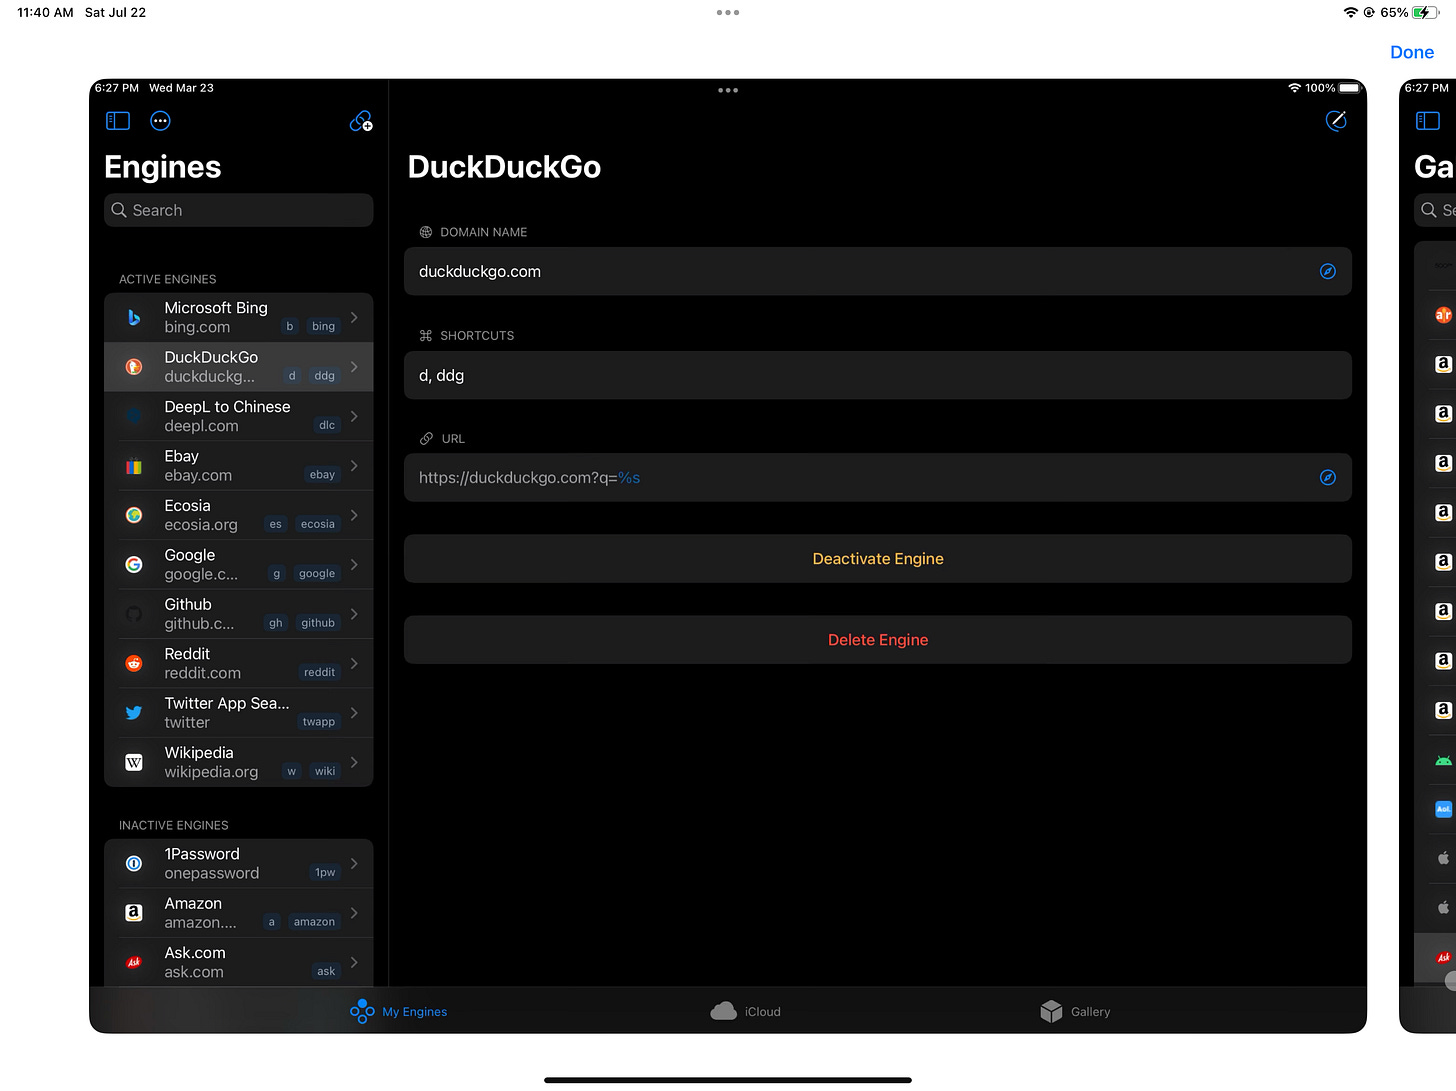
Task: Switch to the iCloud tab
Action: (x=745, y=1012)
